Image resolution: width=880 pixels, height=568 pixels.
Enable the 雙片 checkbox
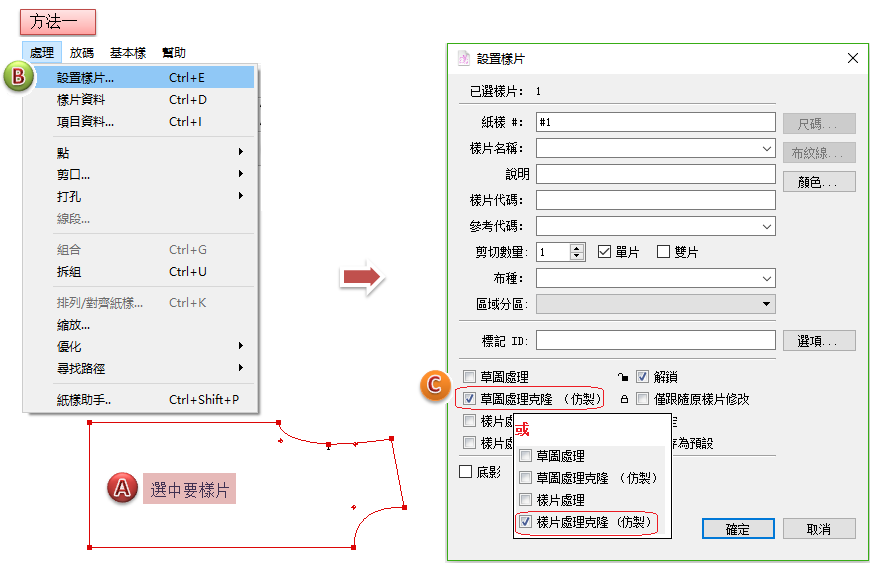[x=663, y=252]
